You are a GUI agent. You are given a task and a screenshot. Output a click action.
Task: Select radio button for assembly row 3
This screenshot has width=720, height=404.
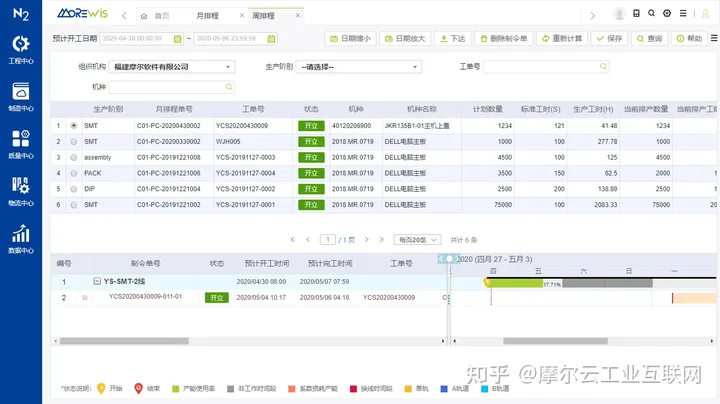coord(74,158)
